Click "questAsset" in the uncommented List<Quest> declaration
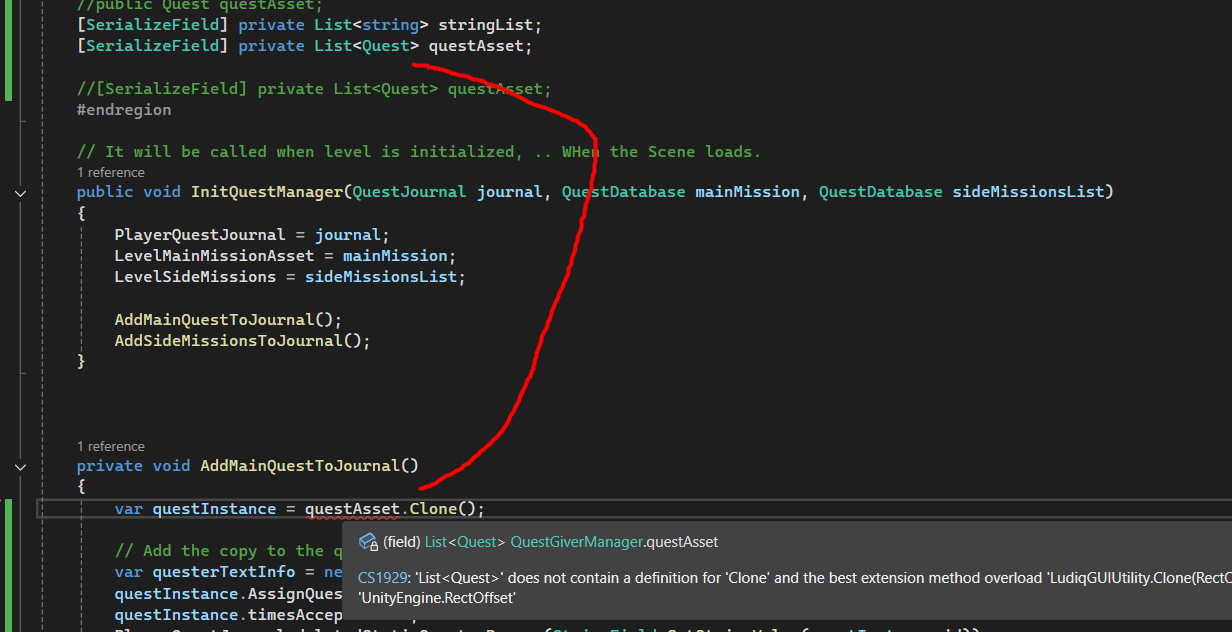This screenshot has height=632, width=1232. (x=476, y=46)
